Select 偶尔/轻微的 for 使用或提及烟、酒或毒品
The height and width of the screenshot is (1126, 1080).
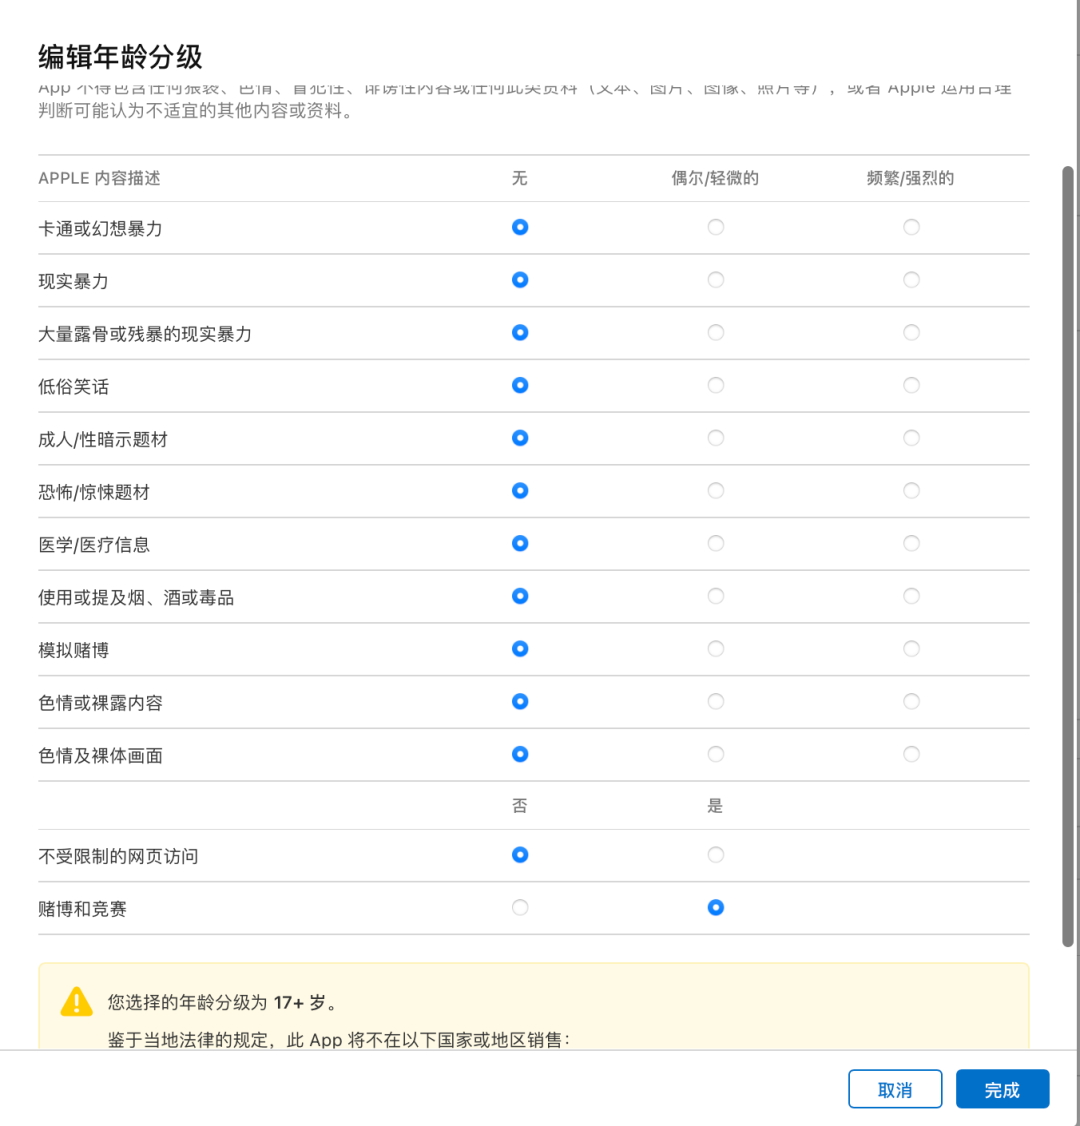(715, 596)
